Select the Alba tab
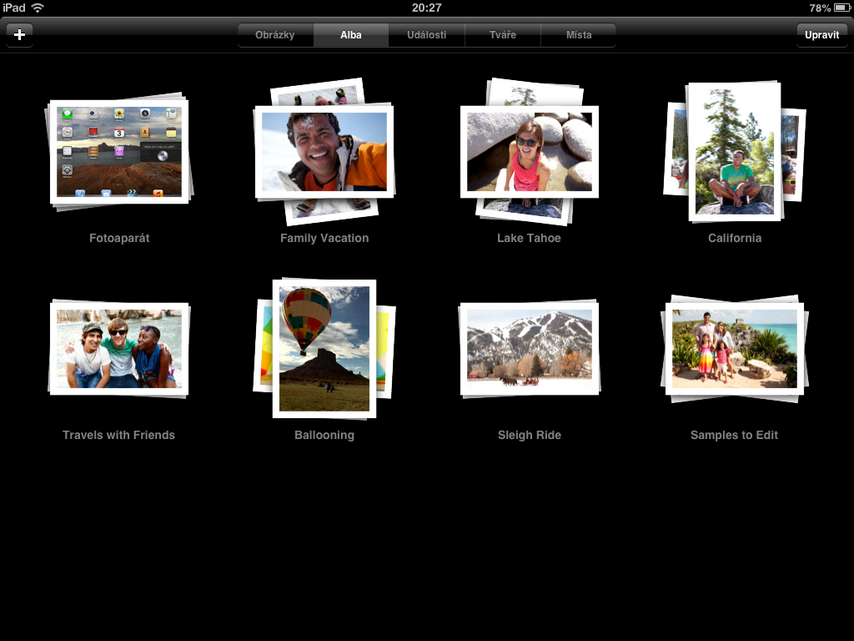Viewport: 854px width, 641px height. [x=351, y=34]
